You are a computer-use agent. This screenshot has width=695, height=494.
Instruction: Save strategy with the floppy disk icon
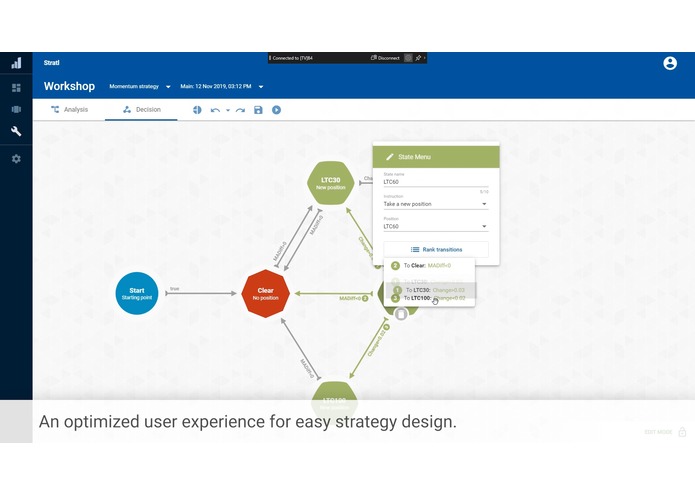coord(258,110)
